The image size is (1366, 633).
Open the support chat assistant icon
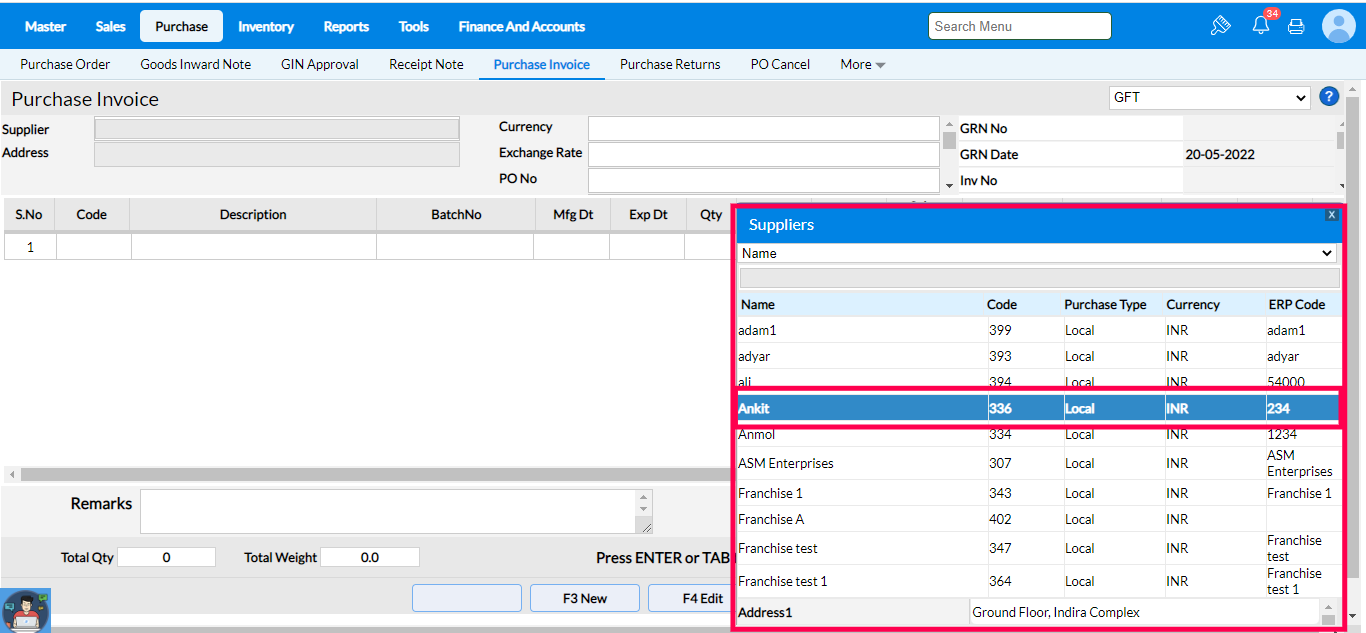(26, 610)
